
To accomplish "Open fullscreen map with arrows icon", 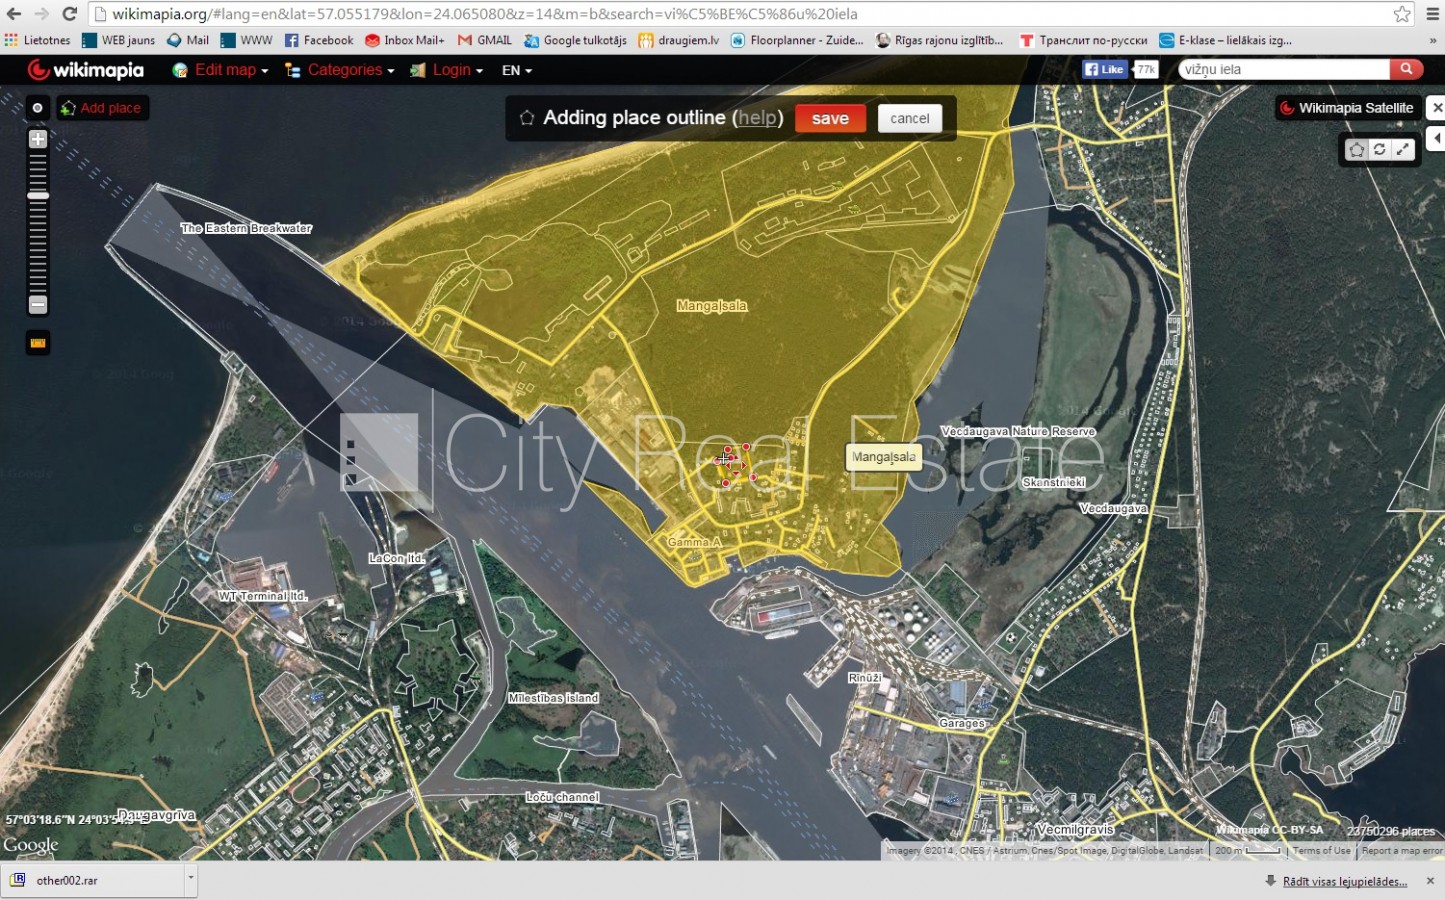I will pyautogui.click(x=1403, y=149).
